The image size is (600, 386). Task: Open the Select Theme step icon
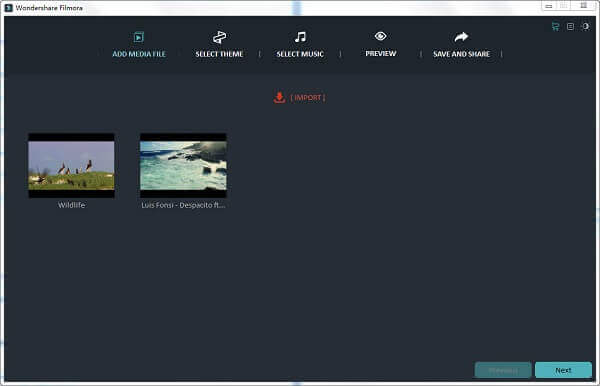(219, 37)
